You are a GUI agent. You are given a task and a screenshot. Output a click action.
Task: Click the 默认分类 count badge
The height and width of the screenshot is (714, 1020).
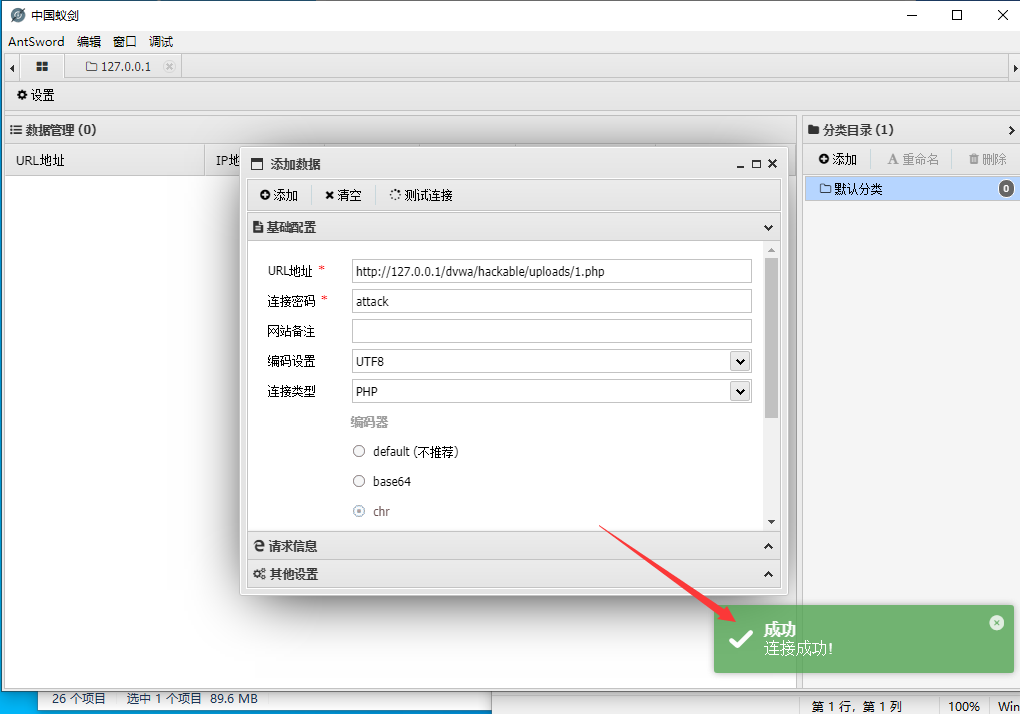[1006, 189]
